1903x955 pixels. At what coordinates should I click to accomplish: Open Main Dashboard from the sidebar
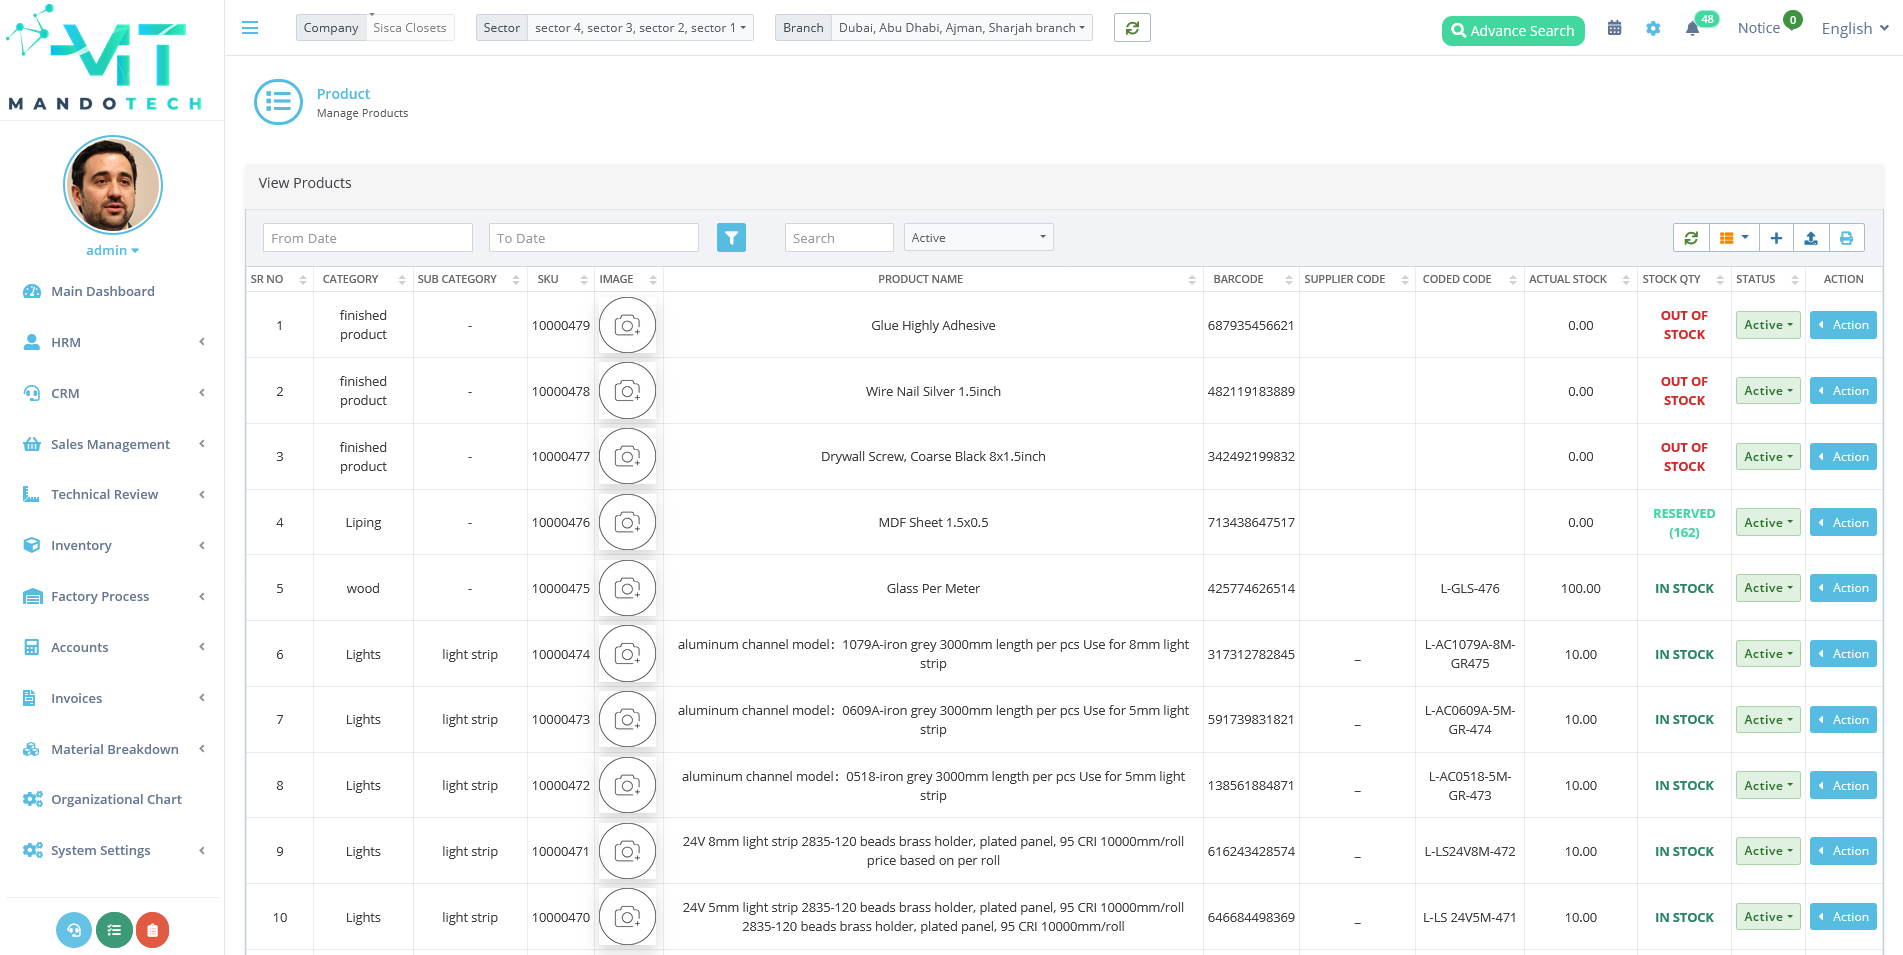click(102, 291)
